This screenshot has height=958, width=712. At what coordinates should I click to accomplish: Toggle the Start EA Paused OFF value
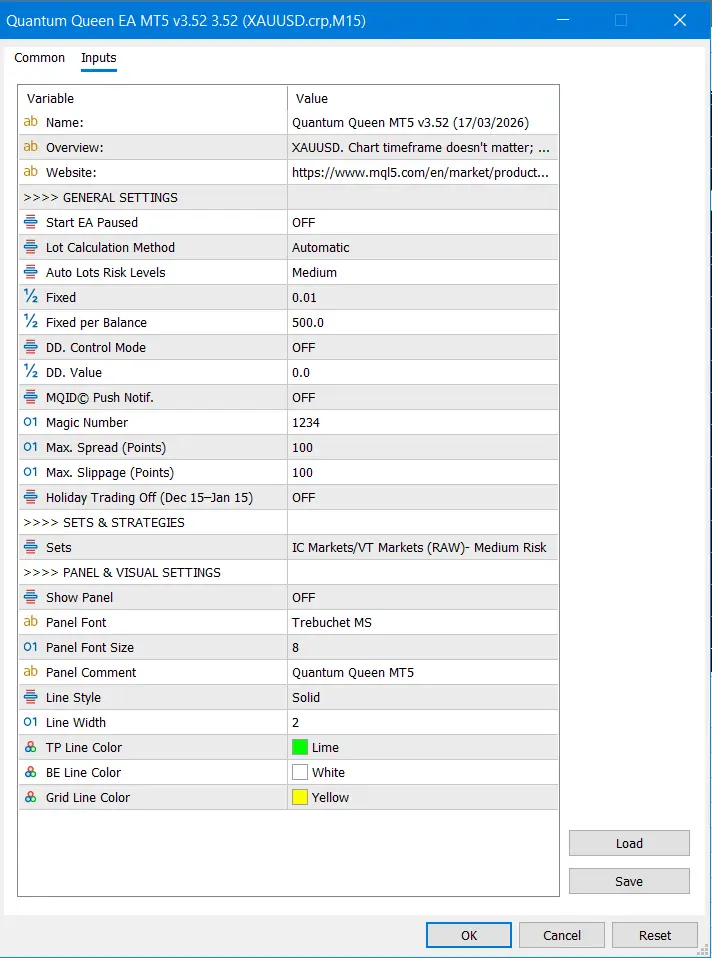423,222
